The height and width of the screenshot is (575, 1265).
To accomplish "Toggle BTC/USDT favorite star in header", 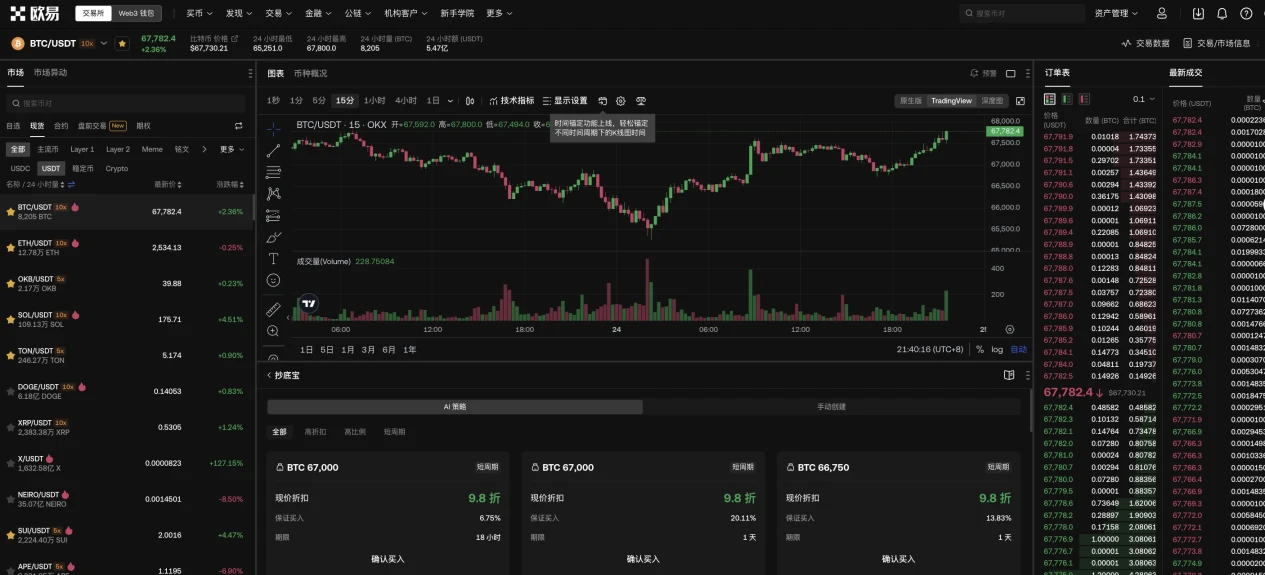I will [122, 44].
